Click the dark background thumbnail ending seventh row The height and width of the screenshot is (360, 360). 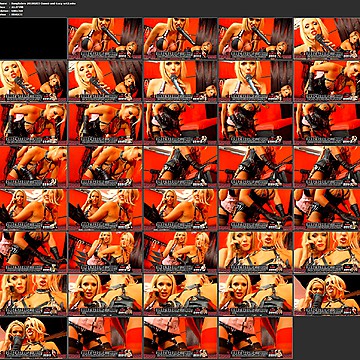pyautogui.click(x=327, y=294)
